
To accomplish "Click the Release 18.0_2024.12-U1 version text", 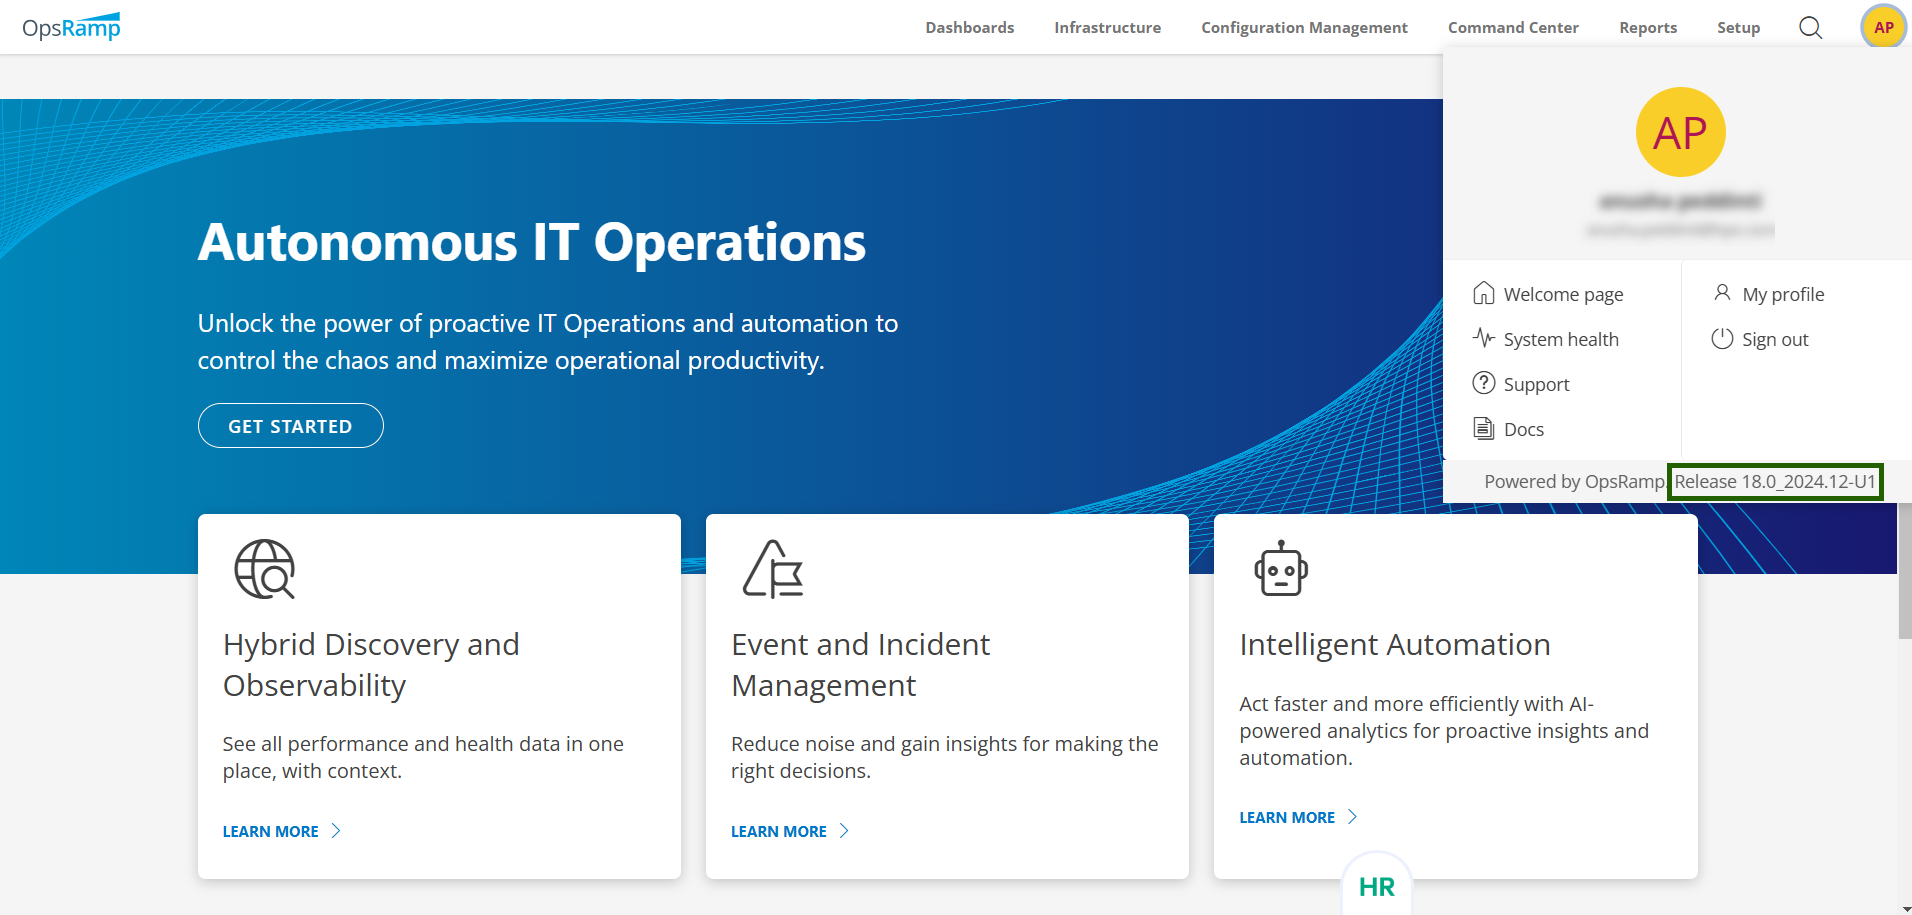I will pos(1775,481).
